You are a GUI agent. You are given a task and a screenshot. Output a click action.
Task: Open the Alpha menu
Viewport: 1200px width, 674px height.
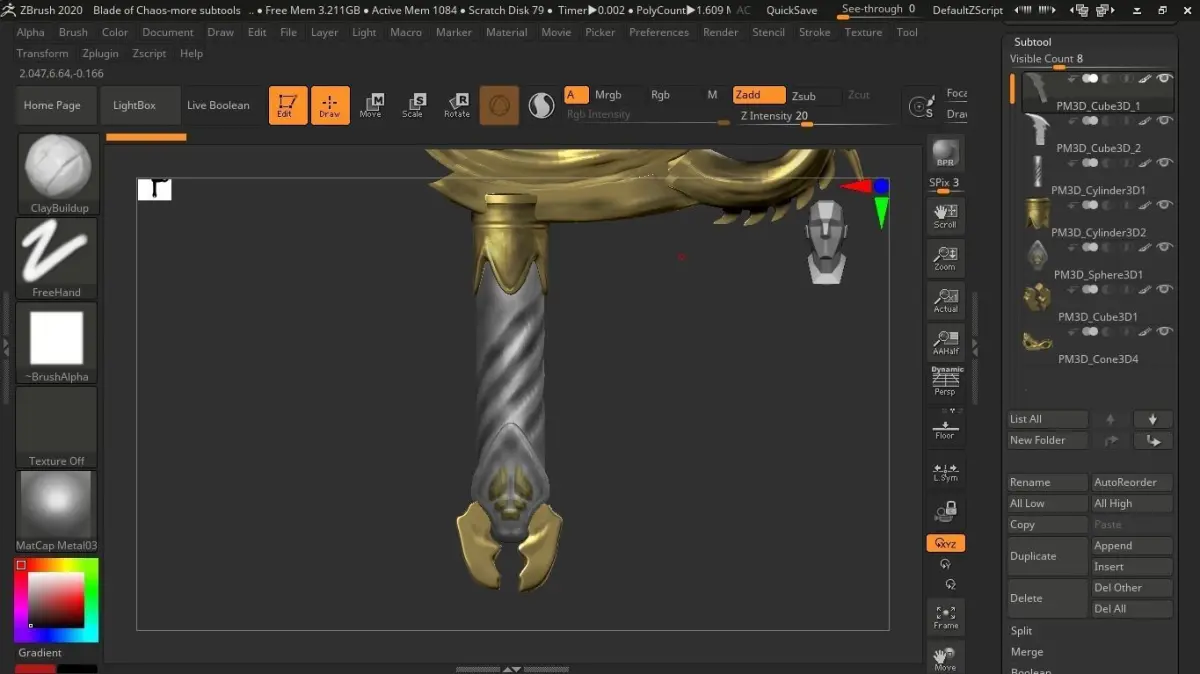click(x=30, y=32)
